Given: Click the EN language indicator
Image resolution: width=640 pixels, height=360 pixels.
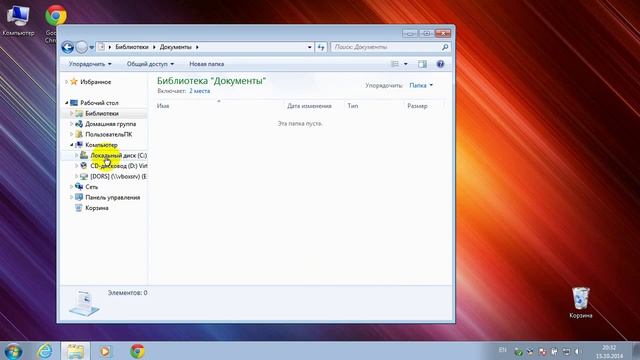Looking at the screenshot, I should pyautogui.click(x=502, y=350).
